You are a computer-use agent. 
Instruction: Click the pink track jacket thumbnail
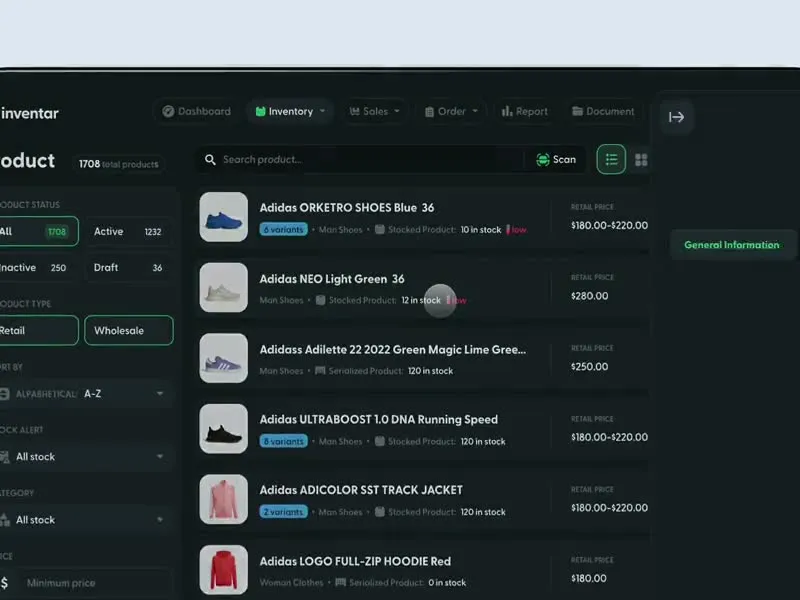point(223,499)
